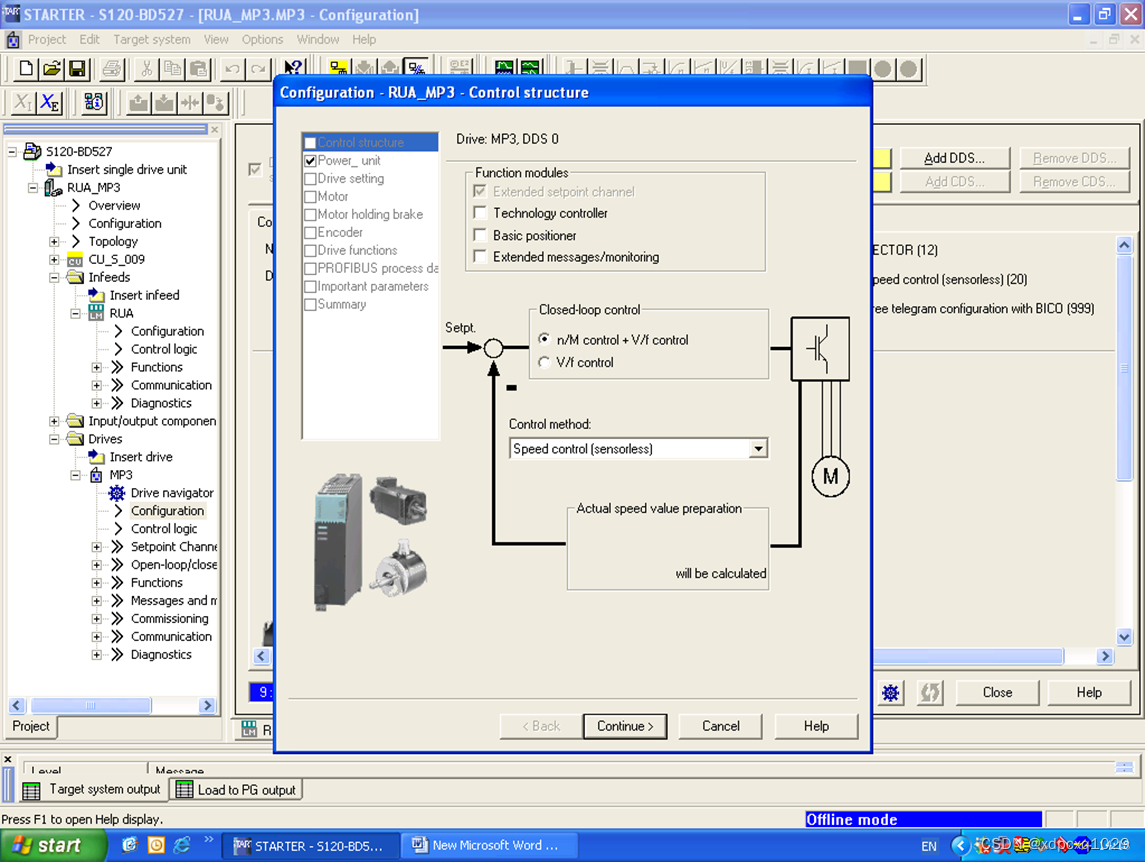This screenshot has width=1145, height=862.
Task: Toggle the Encoder step checkbox
Action: (310, 233)
